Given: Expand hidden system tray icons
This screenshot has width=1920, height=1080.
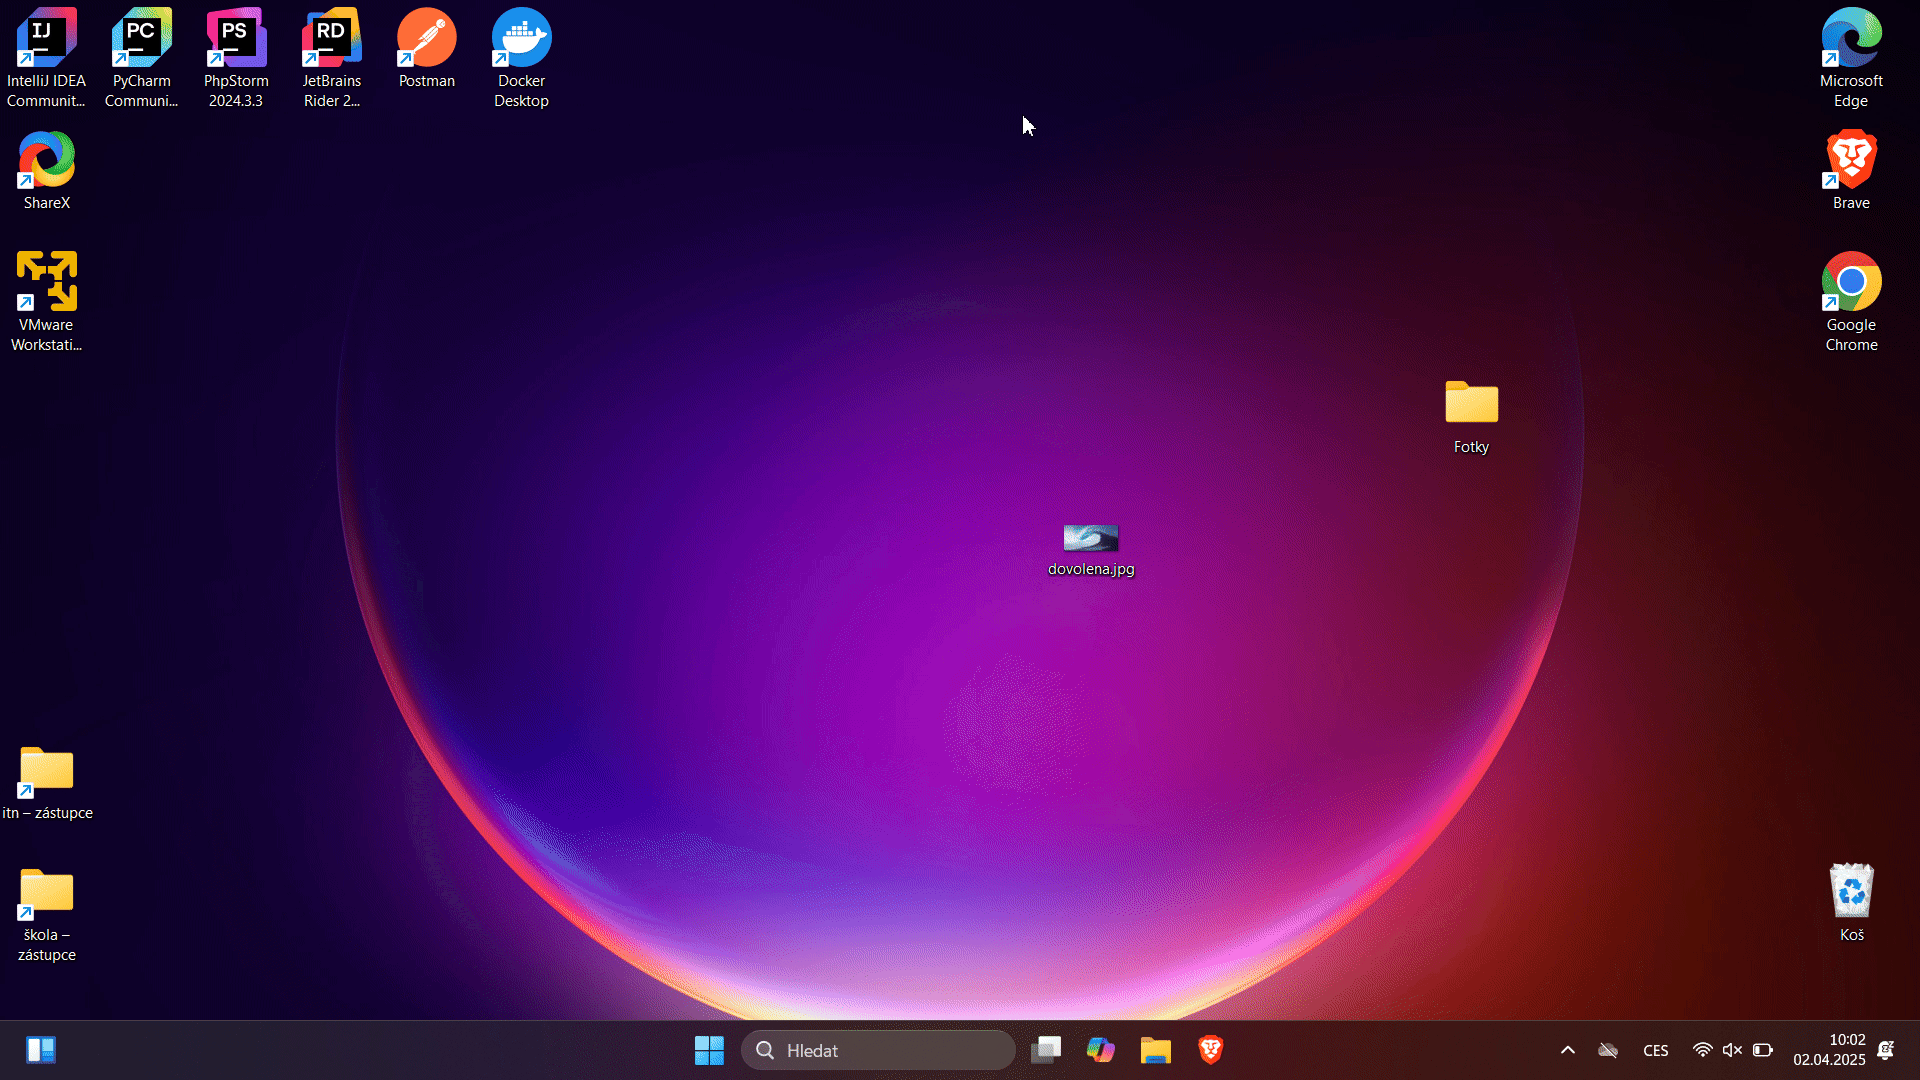Looking at the screenshot, I should click(x=1567, y=1050).
